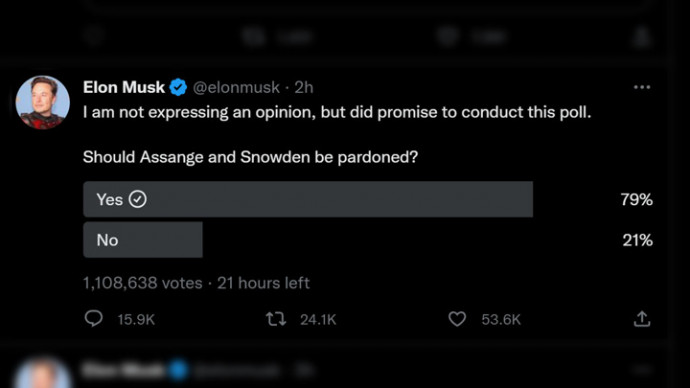Open the 2h timestamp link
The height and width of the screenshot is (388, 690).
304,88
